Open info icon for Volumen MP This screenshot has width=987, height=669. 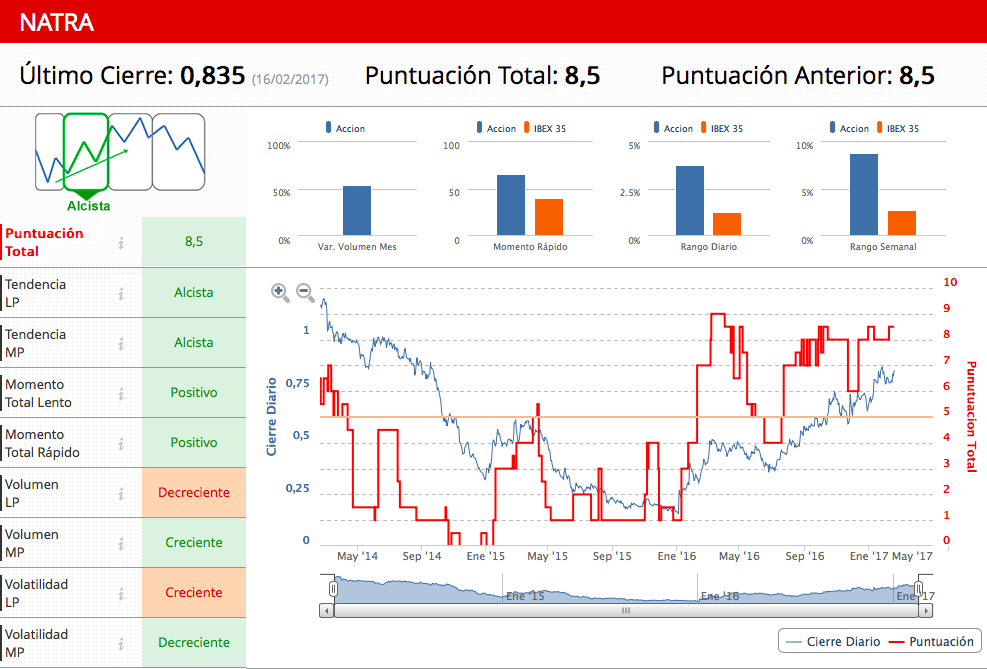tap(121, 544)
